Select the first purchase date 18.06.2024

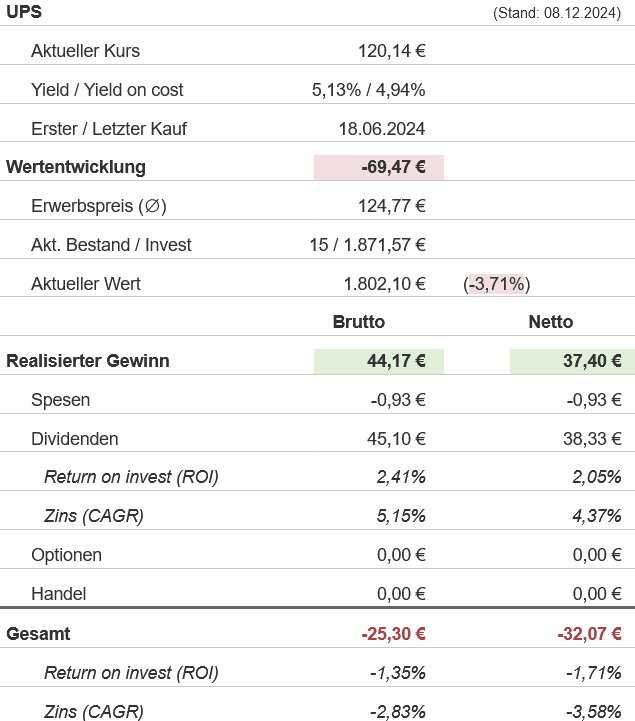(x=382, y=129)
